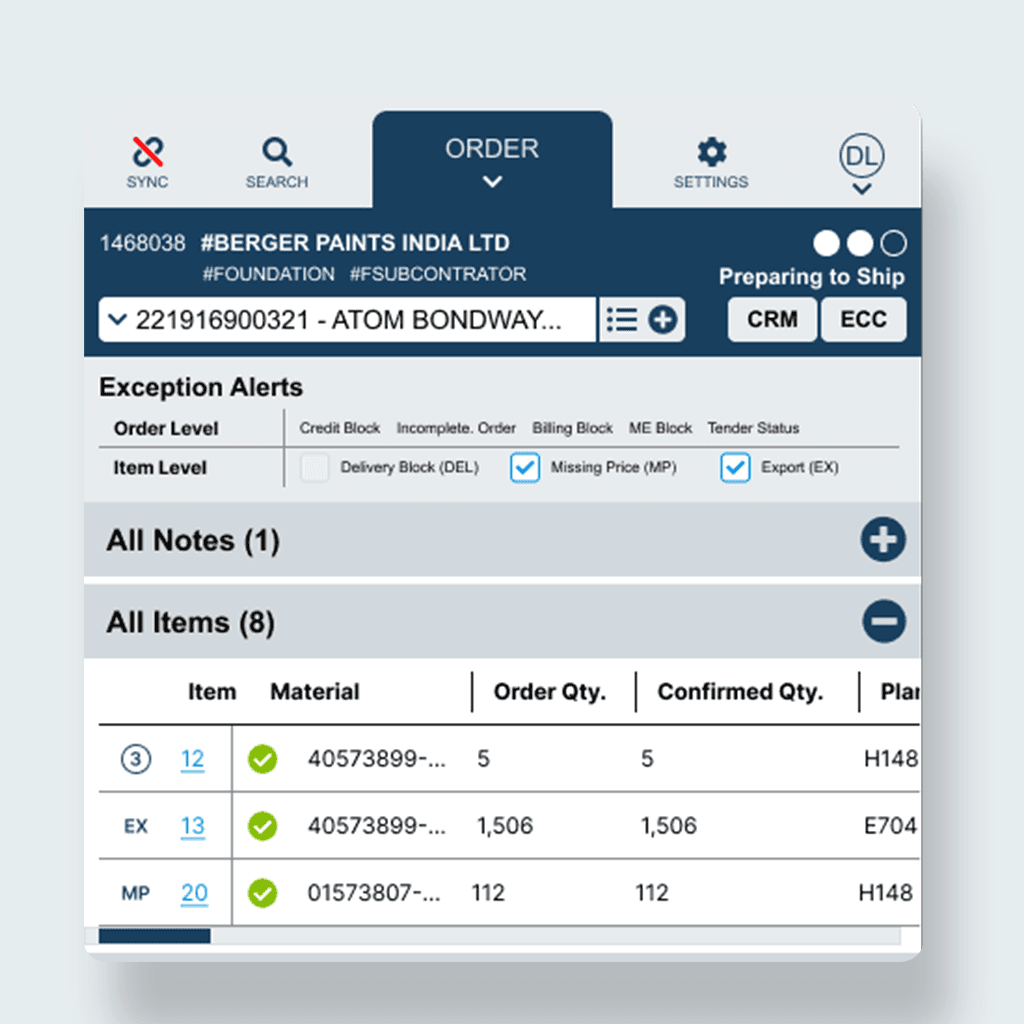
Task: Click the #FOUNDATION tag
Action: tap(268, 274)
